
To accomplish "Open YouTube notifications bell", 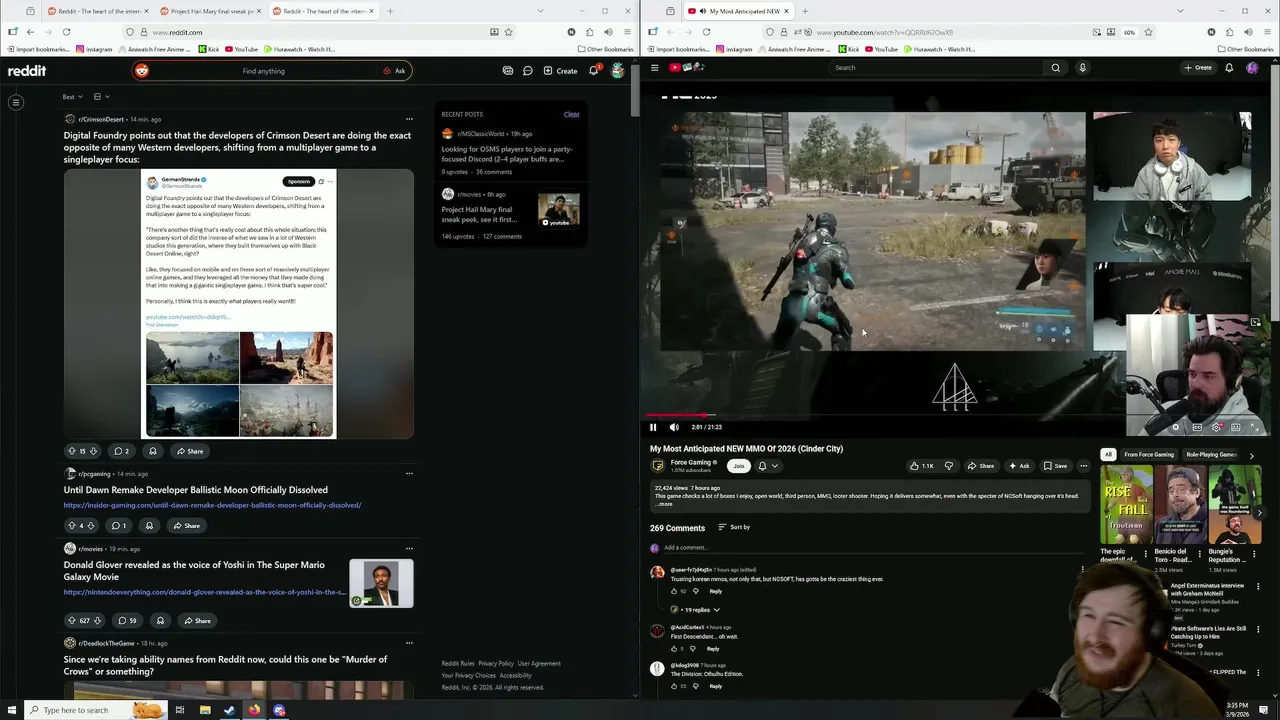I will [1229, 68].
